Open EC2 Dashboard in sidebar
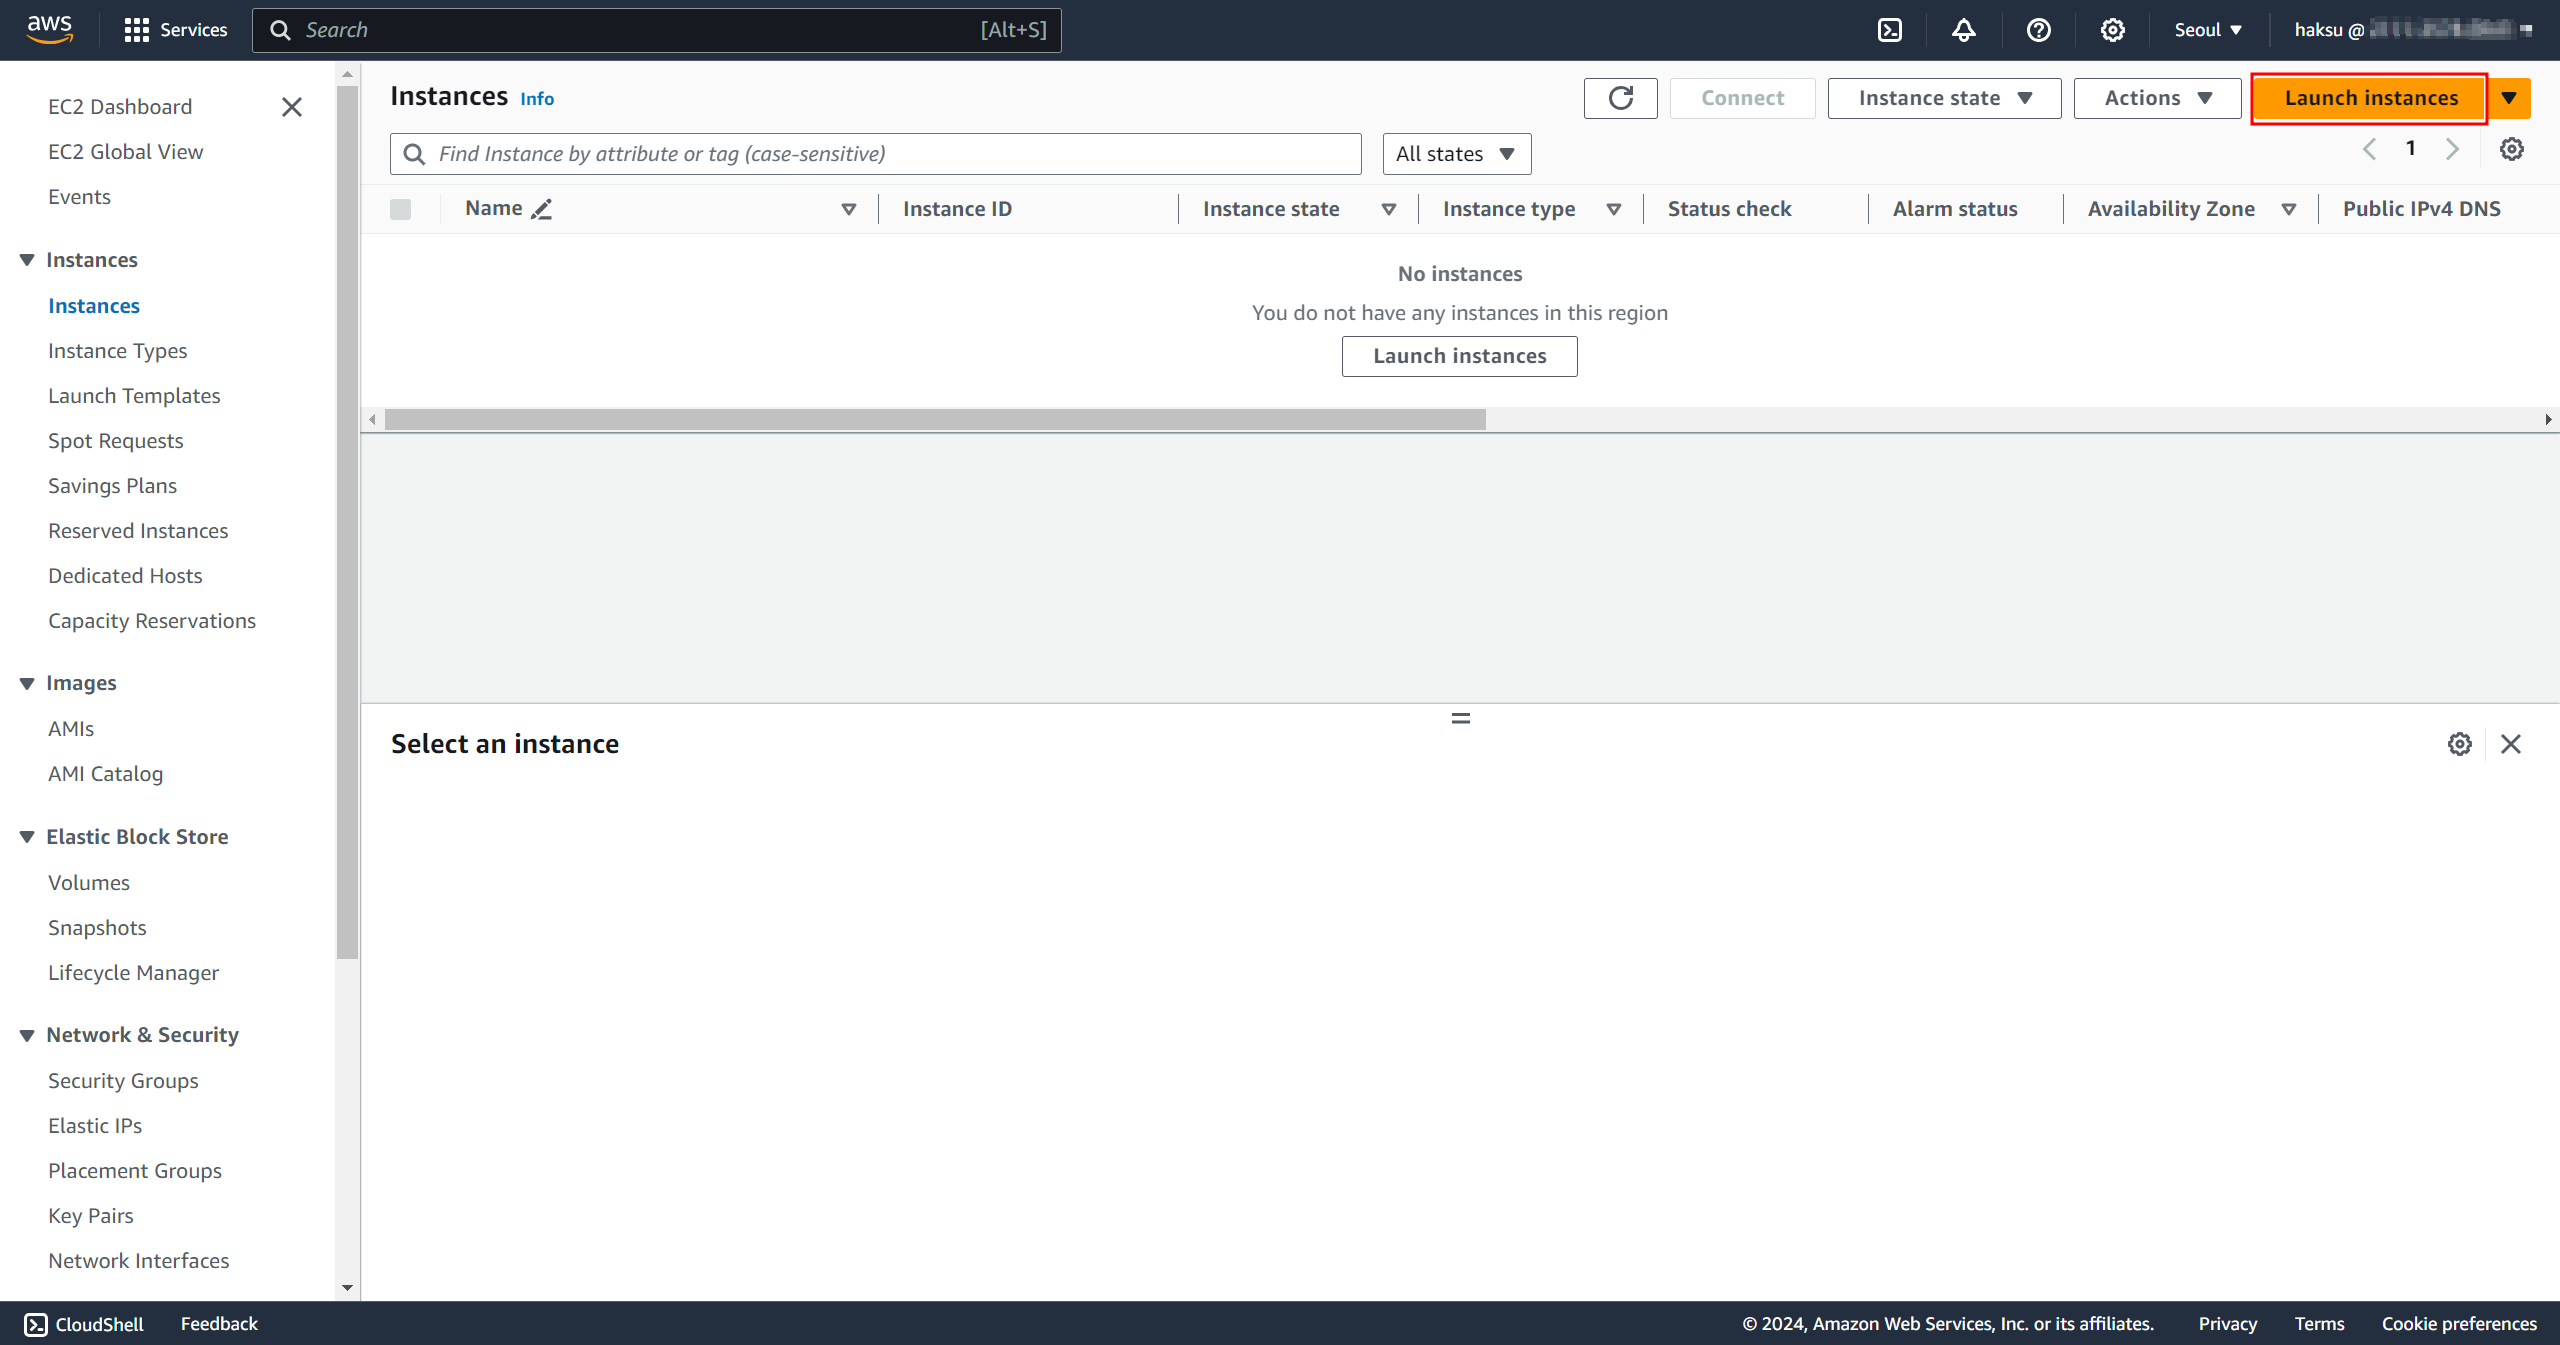The width and height of the screenshot is (2560, 1345). (x=120, y=107)
